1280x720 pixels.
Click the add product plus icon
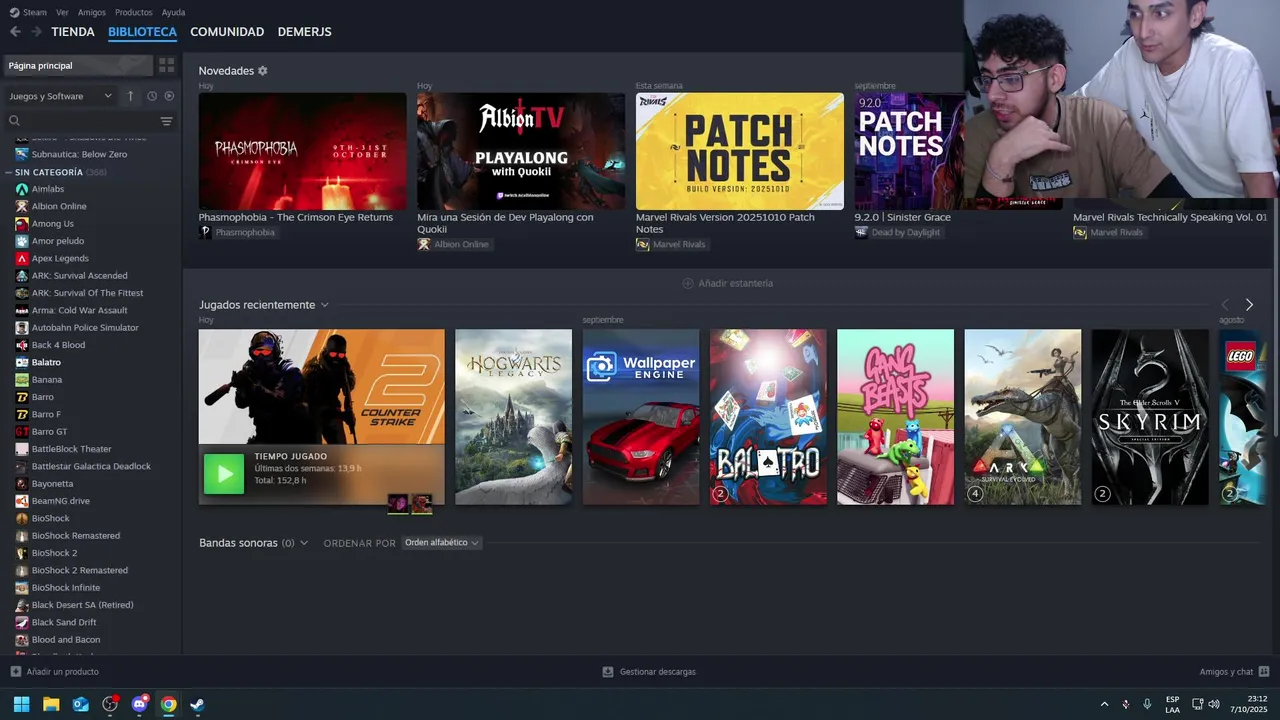pyautogui.click(x=15, y=672)
